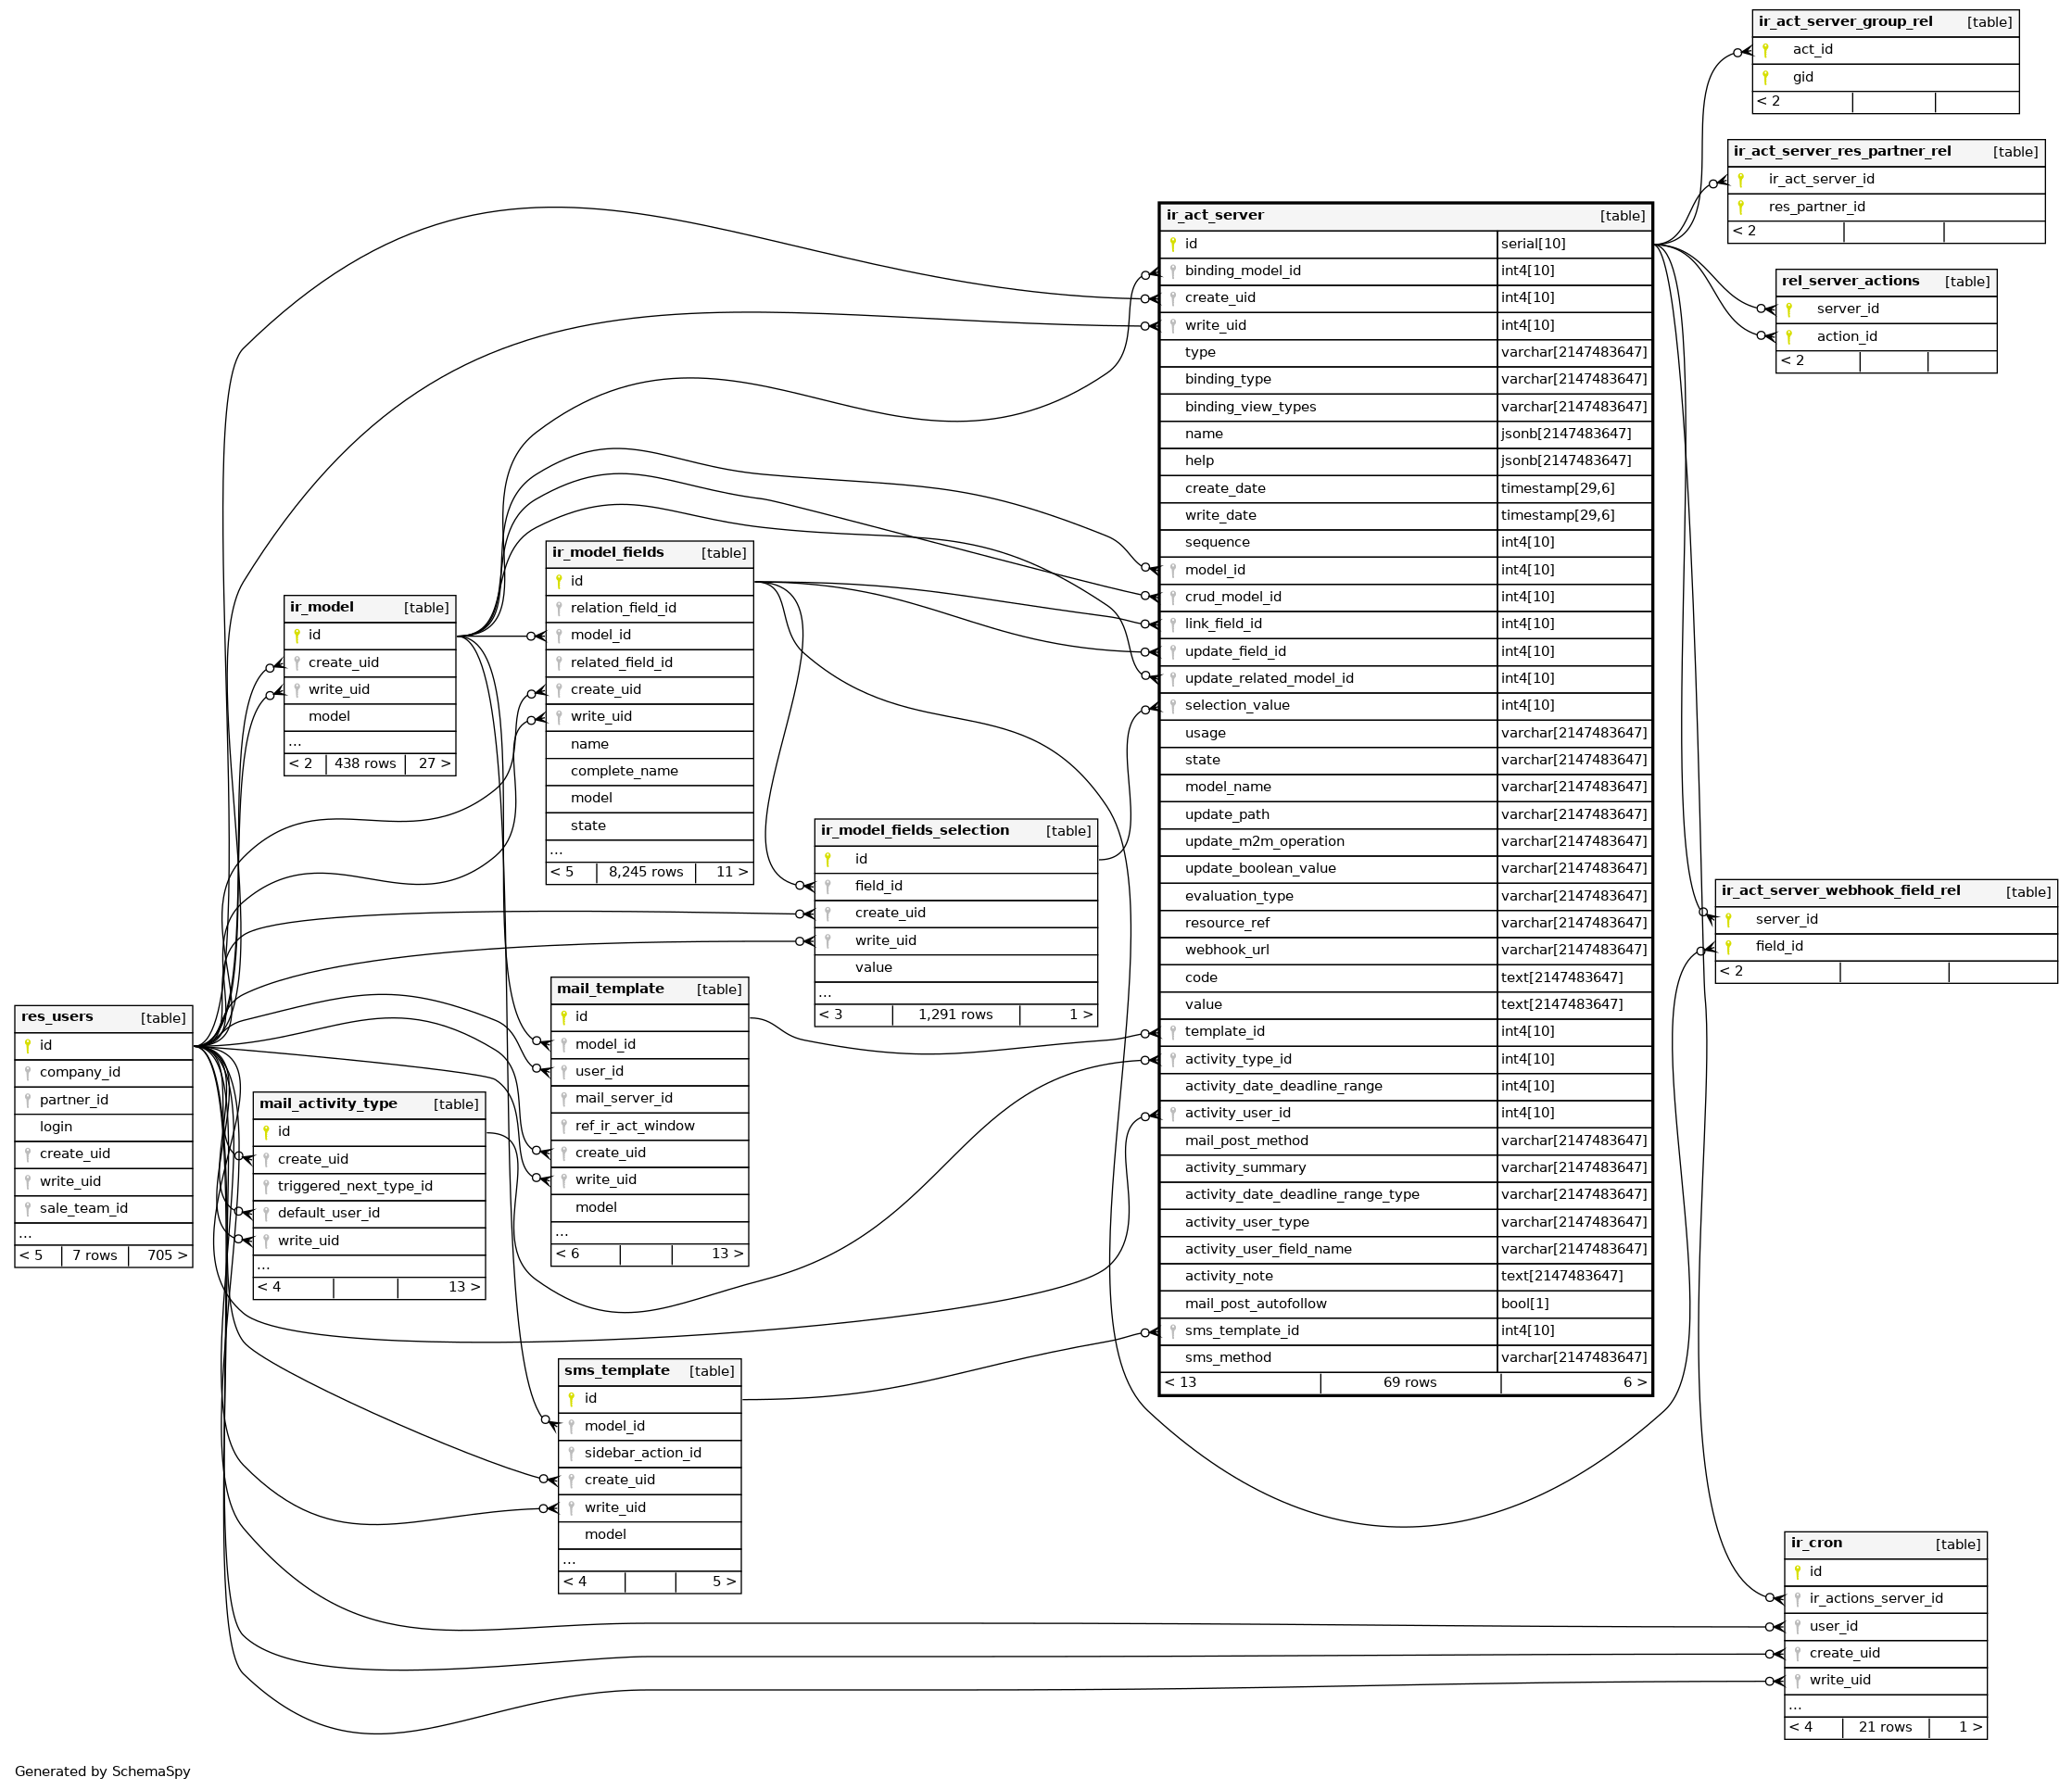Click the yellow key icon in ir_cron id row
This screenshot has width=2072, height=1790.
pos(1797,1572)
